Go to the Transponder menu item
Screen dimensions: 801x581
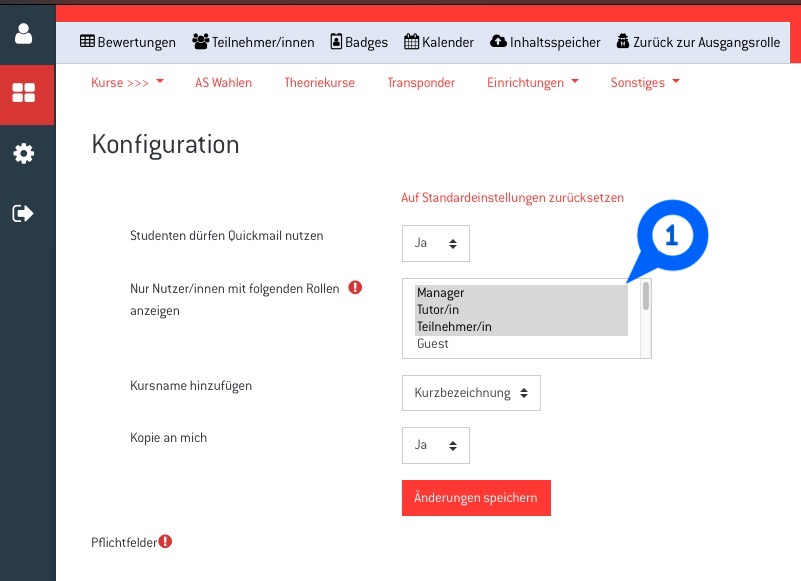421,83
